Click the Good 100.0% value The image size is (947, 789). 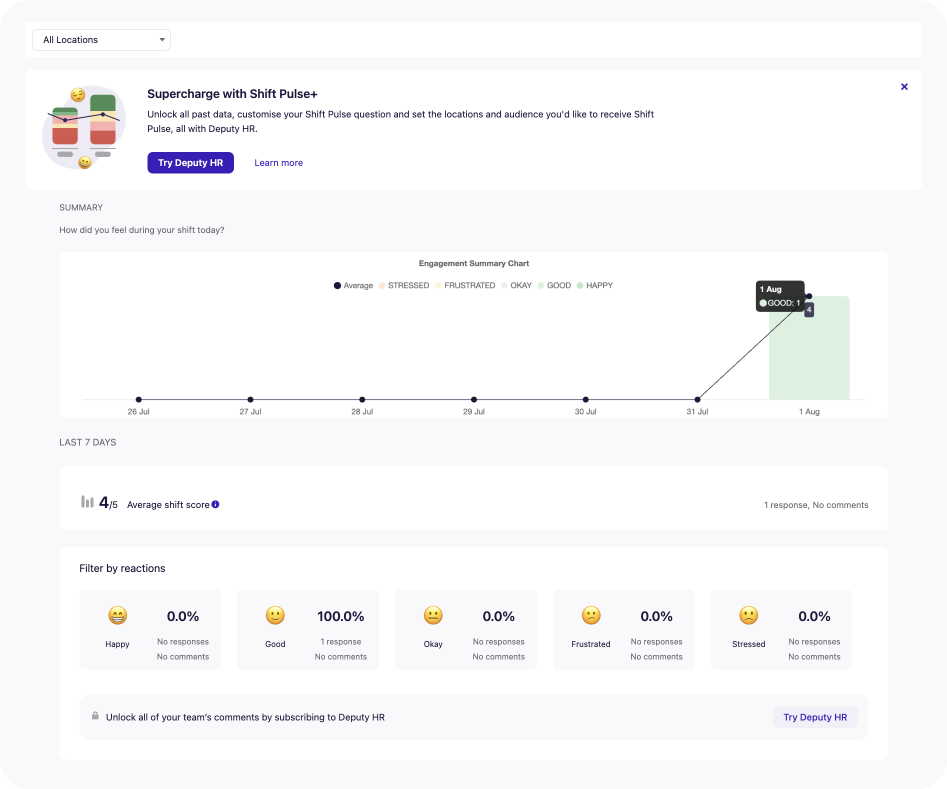(x=341, y=616)
